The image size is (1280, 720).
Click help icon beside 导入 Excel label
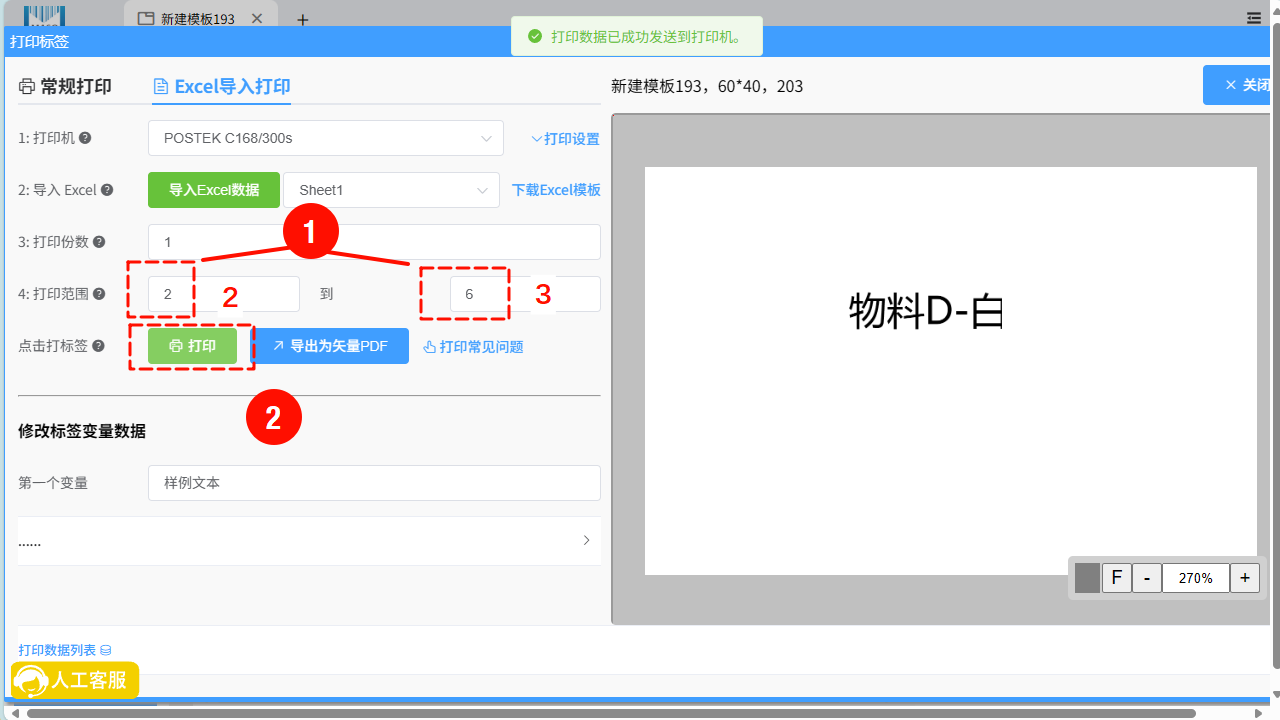coord(107,190)
